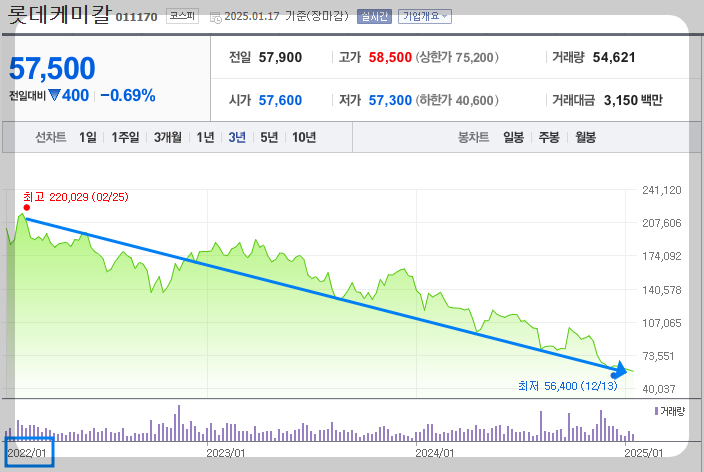Click the 상한가 75,200 text

457,57
